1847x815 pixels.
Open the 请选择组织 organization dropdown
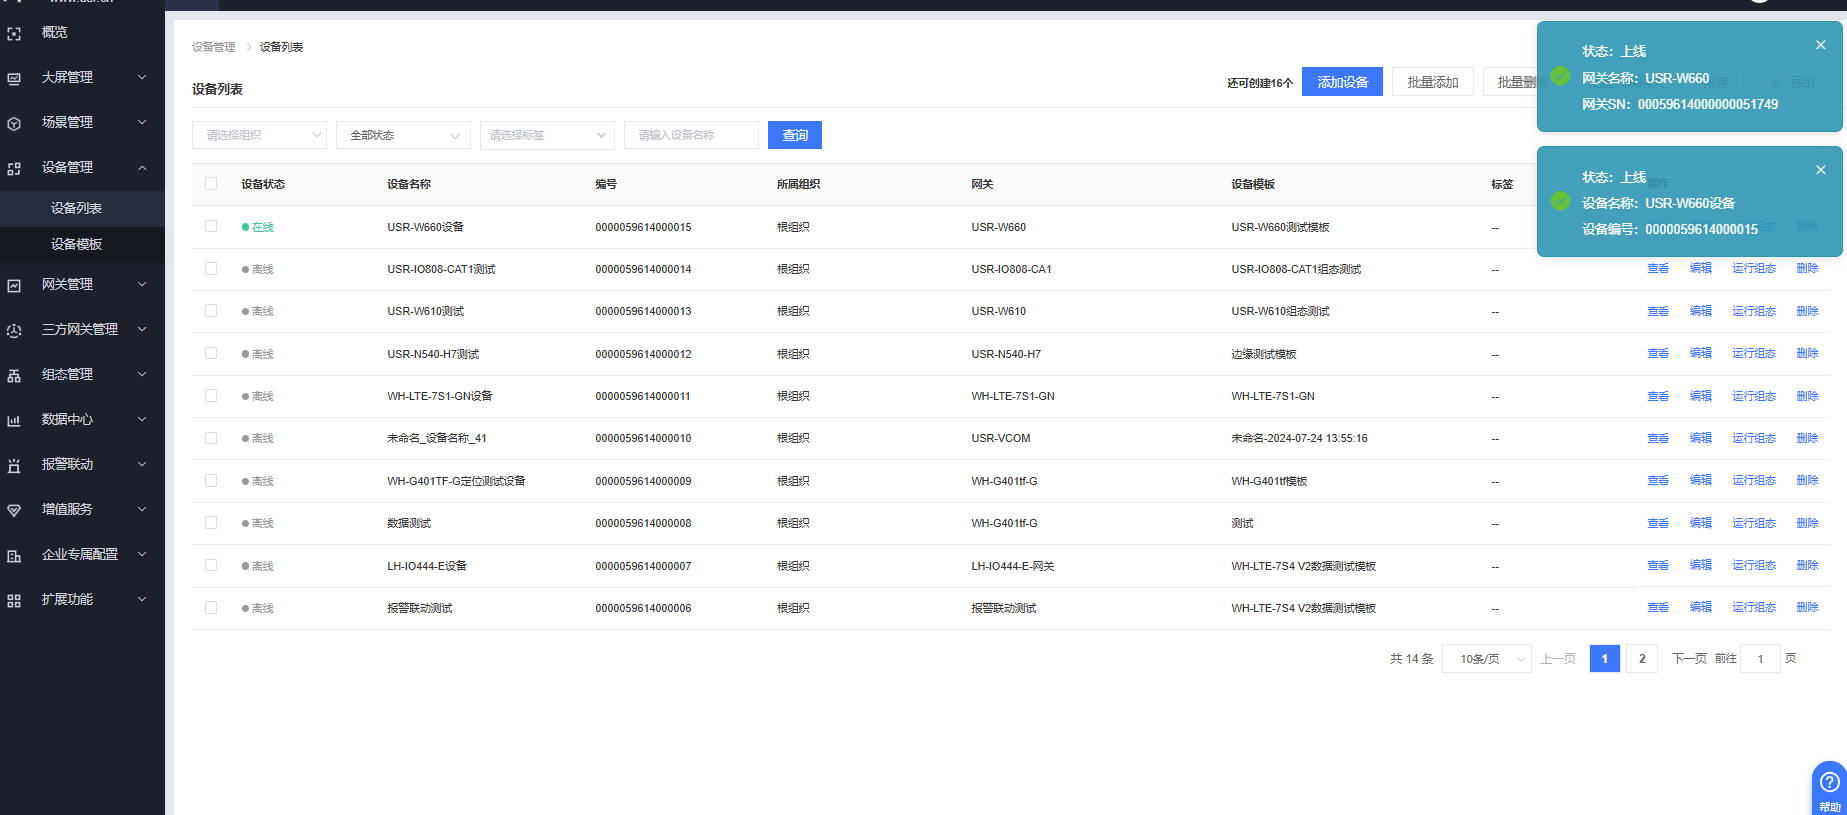[x=260, y=135]
